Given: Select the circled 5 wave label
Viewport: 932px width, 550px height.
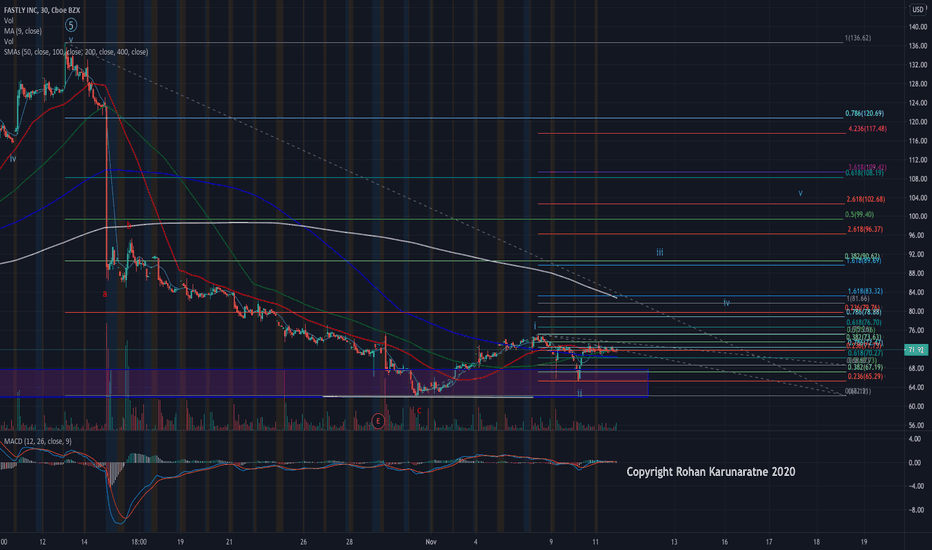Looking at the screenshot, I should 71,25.
